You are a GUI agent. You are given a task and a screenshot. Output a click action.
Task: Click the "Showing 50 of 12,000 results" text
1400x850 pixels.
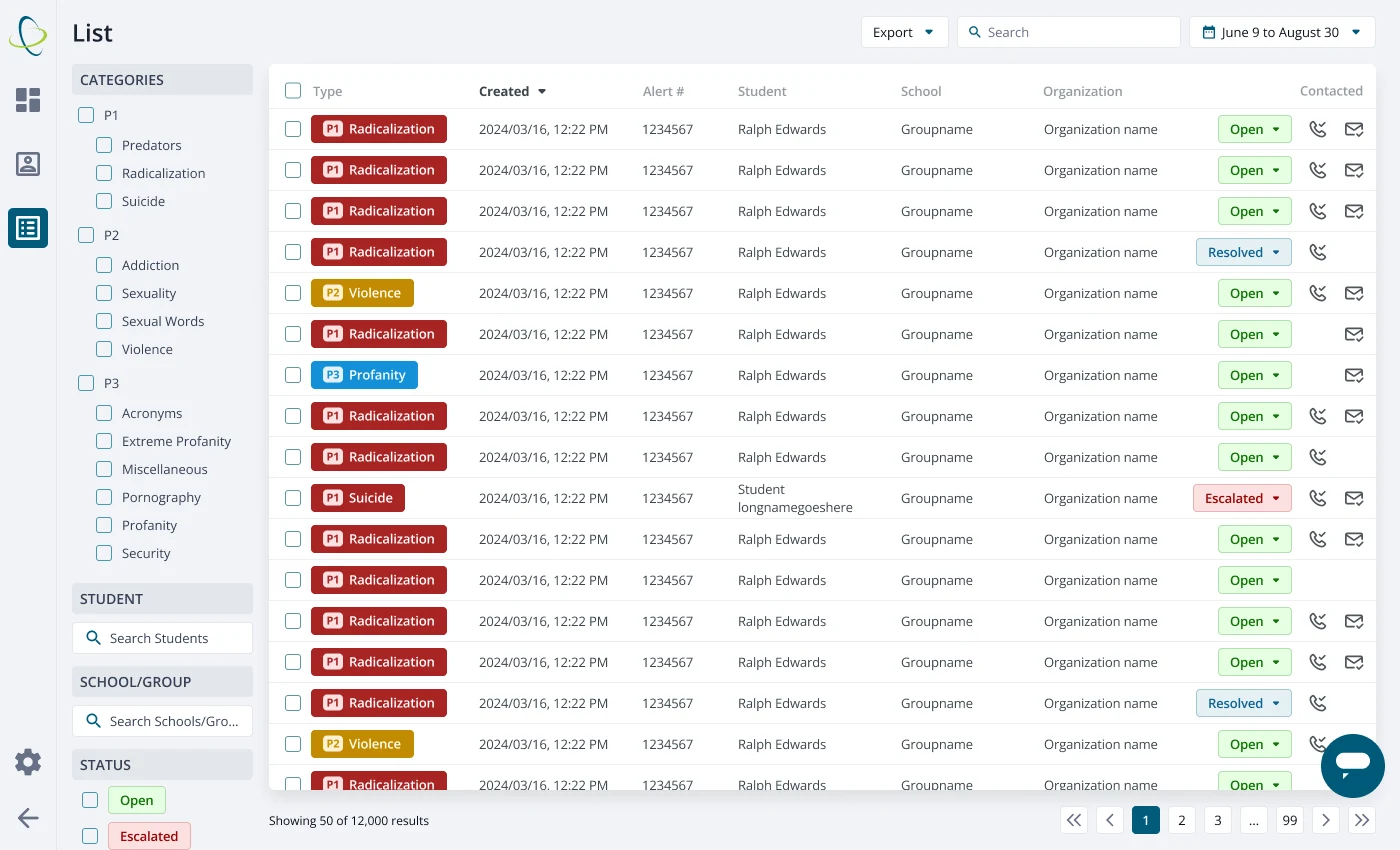coord(349,821)
